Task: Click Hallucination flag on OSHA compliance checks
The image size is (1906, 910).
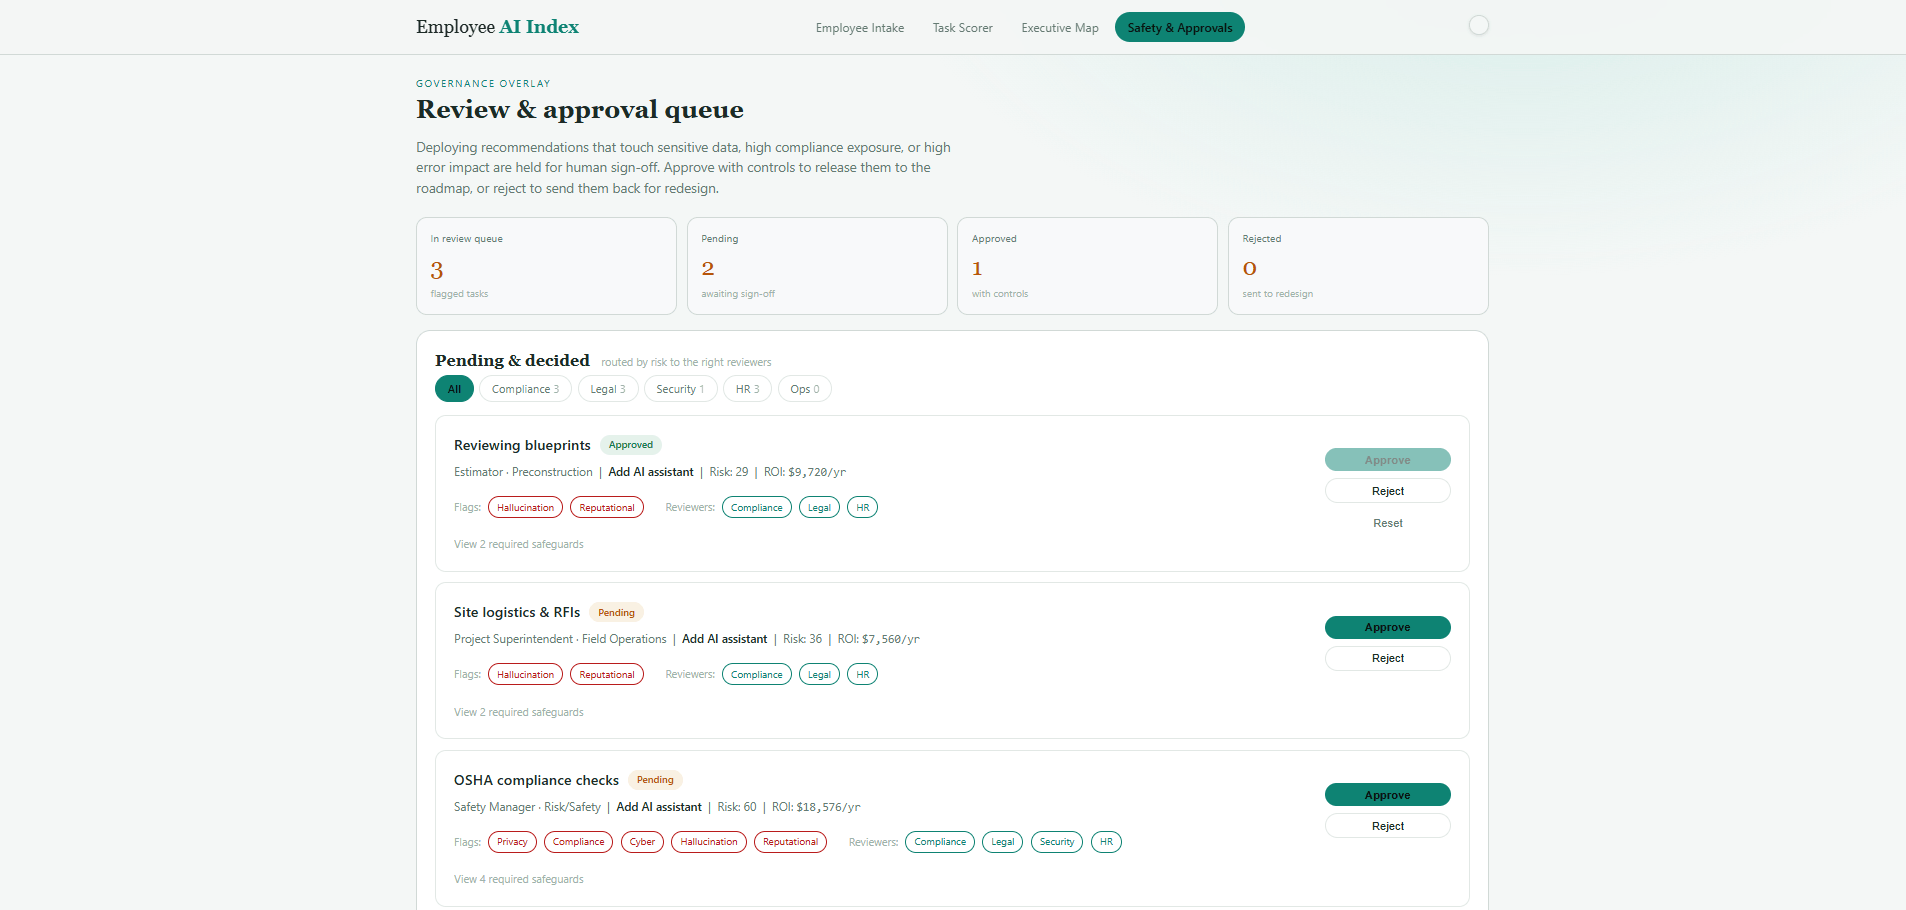Action: pyautogui.click(x=709, y=842)
